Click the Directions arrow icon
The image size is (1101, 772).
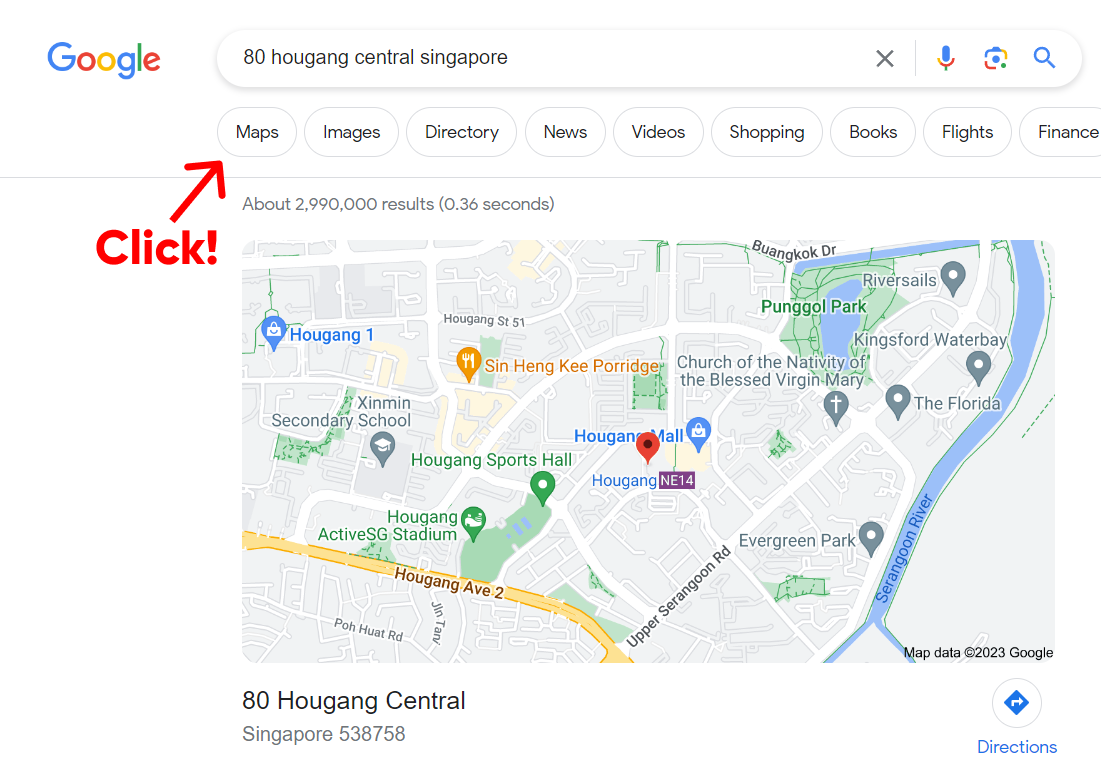point(1016,702)
